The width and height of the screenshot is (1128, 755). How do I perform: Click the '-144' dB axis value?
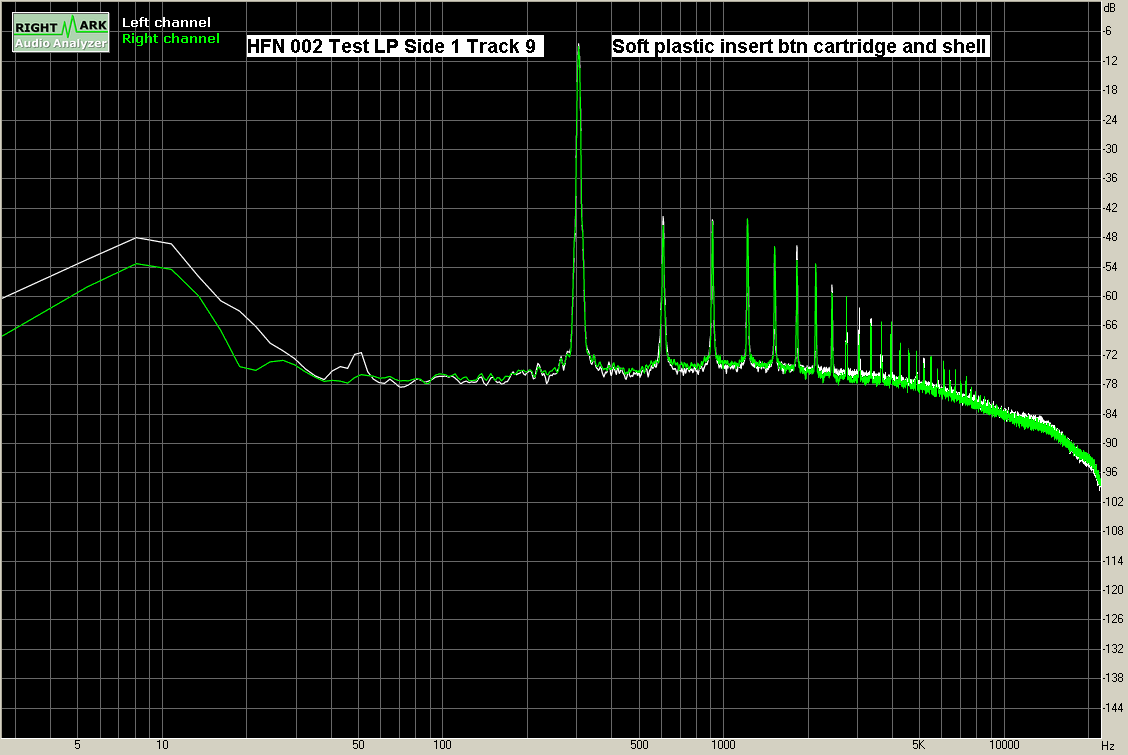click(x=1113, y=708)
